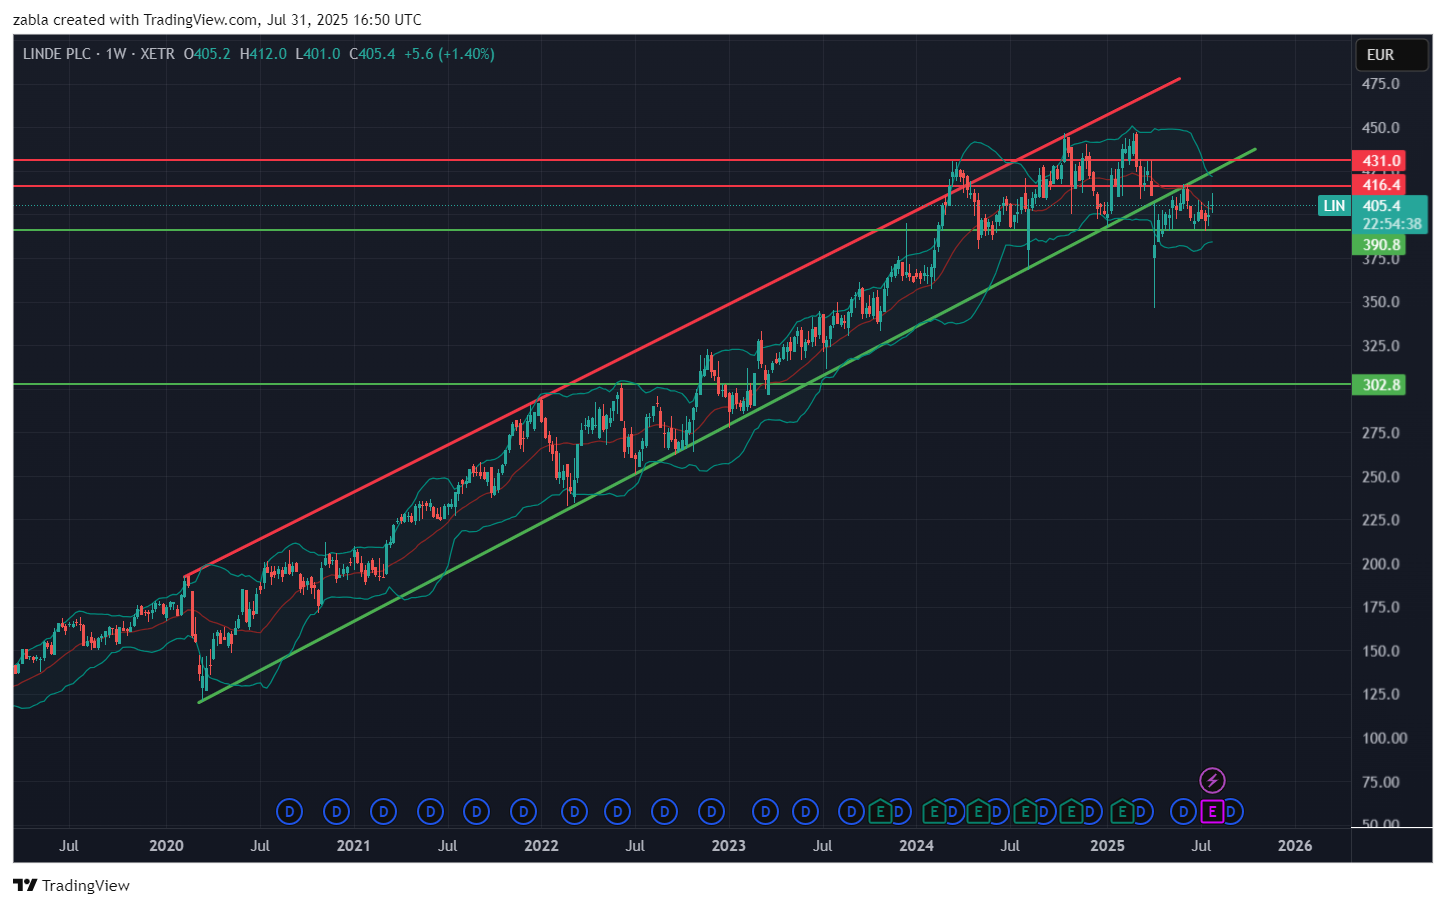Click the TradingView logo at the bottom left

[71, 885]
